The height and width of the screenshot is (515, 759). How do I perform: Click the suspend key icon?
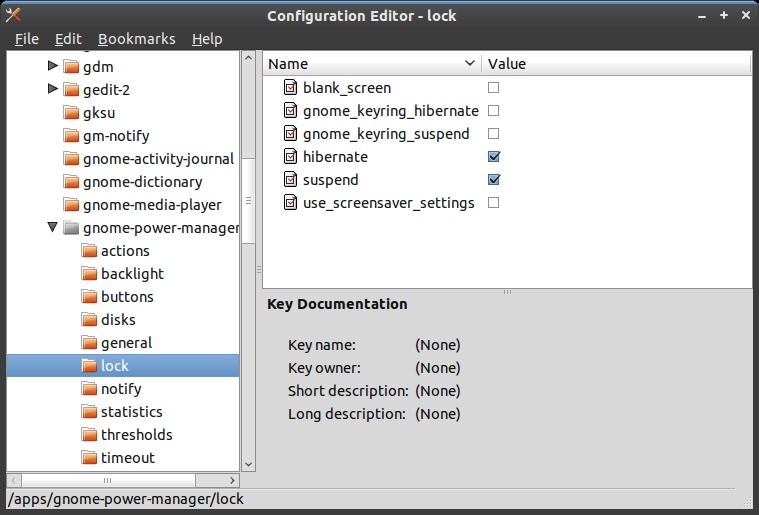(x=290, y=180)
